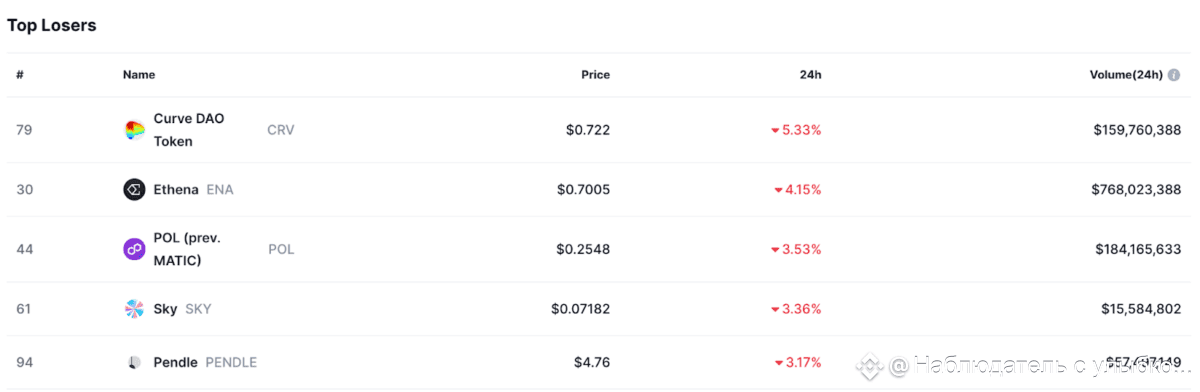The height and width of the screenshot is (392, 1200).
Task: Click the Ethena coin logo icon
Action: [134, 189]
